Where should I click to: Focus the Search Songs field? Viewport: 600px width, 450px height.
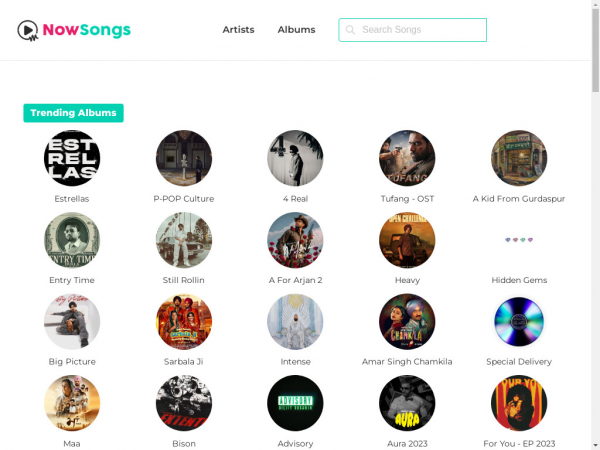point(420,30)
